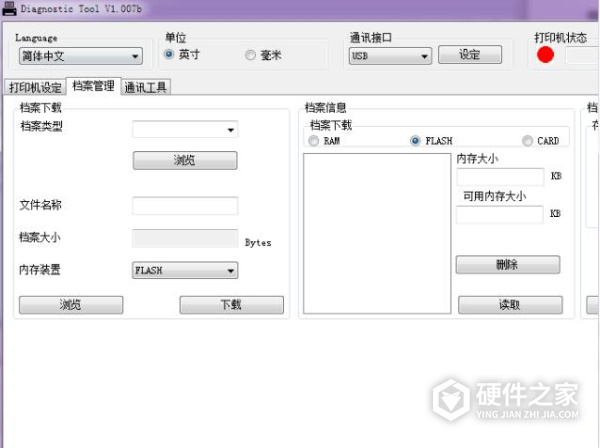Click the 文件名称 input field
The image size is (600, 448).
(185, 205)
